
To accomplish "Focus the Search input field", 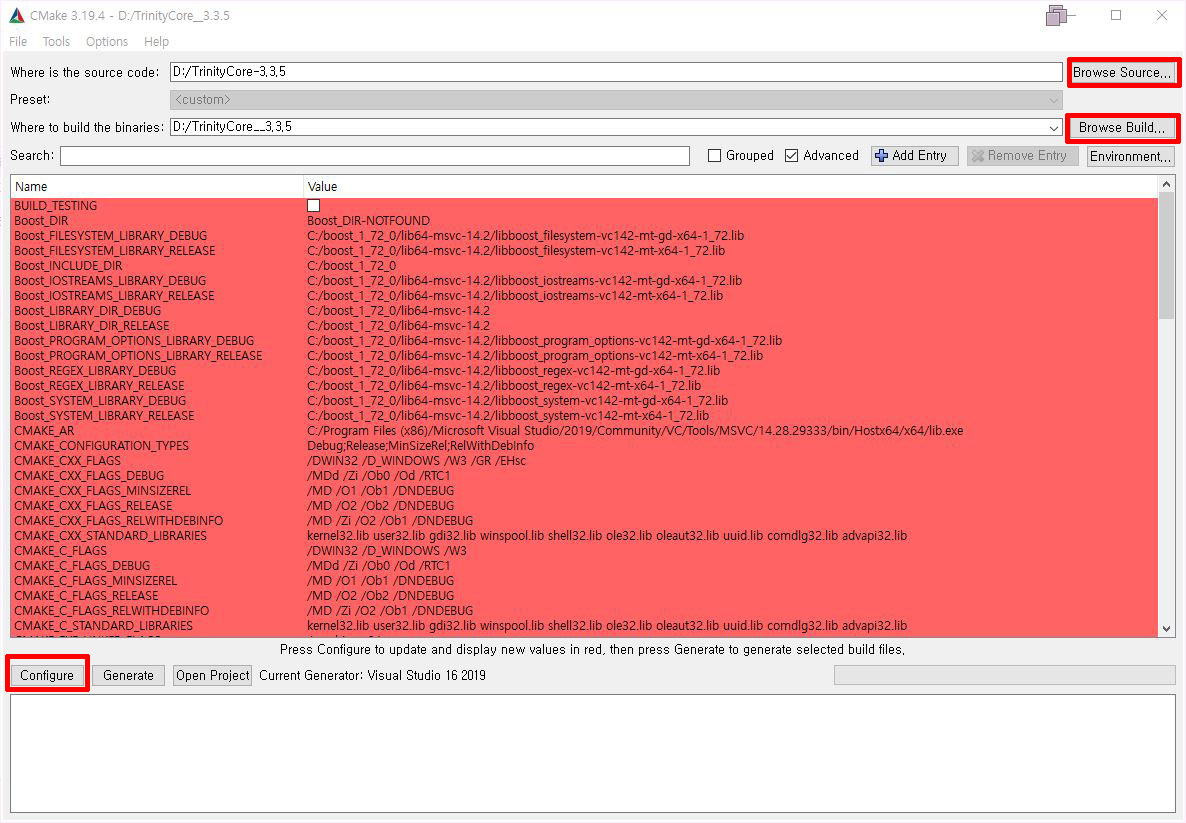I will pos(374,156).
